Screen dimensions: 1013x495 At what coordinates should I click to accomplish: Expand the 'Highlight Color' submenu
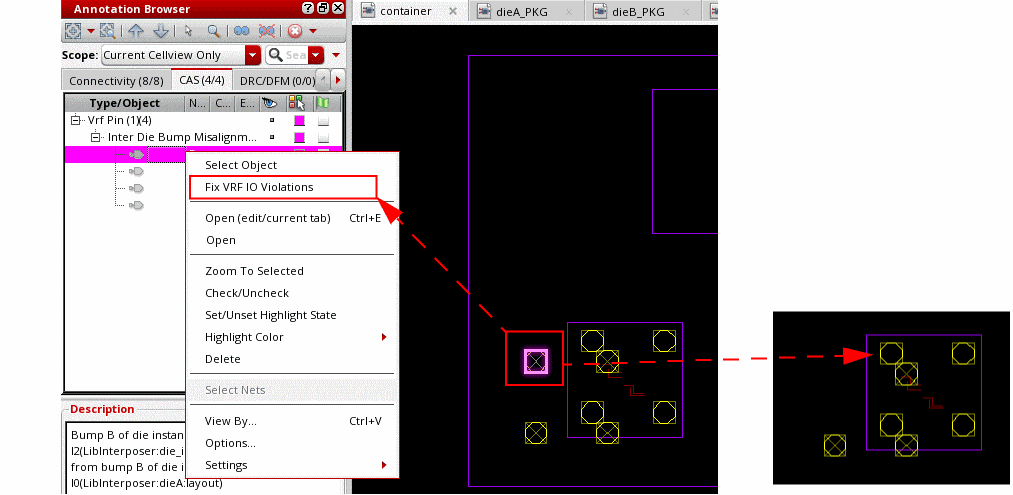click(293, 337)
